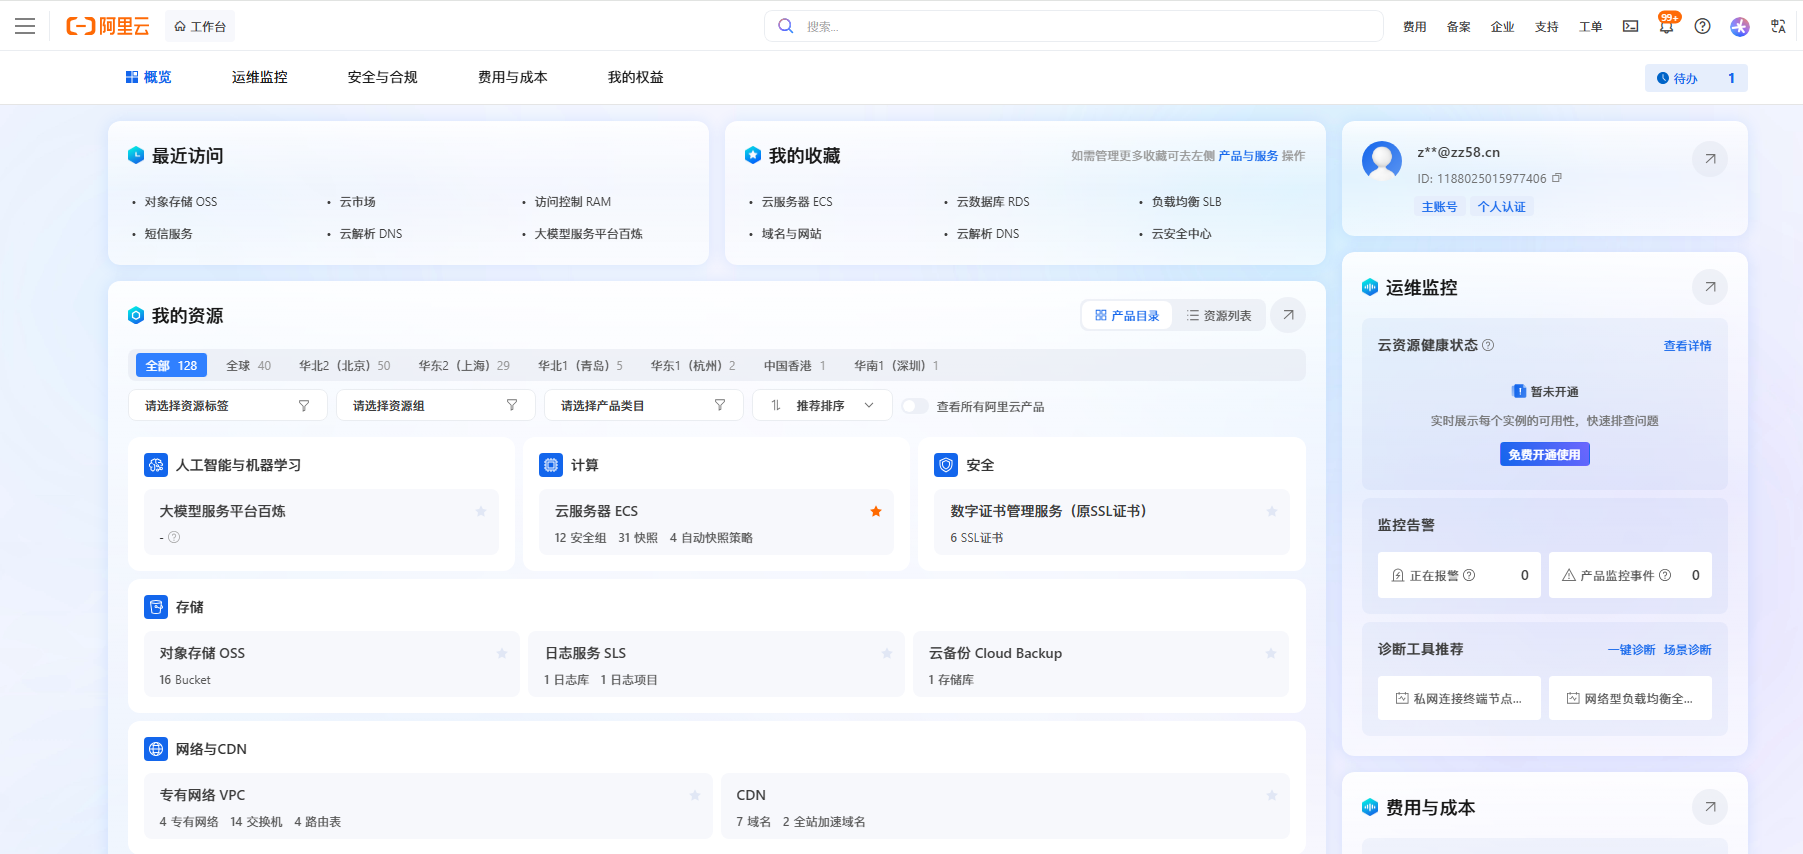The width and height of the screenshot is (1803, 854).
Task: Select the 安全与合规 tab
Action: 383,77
